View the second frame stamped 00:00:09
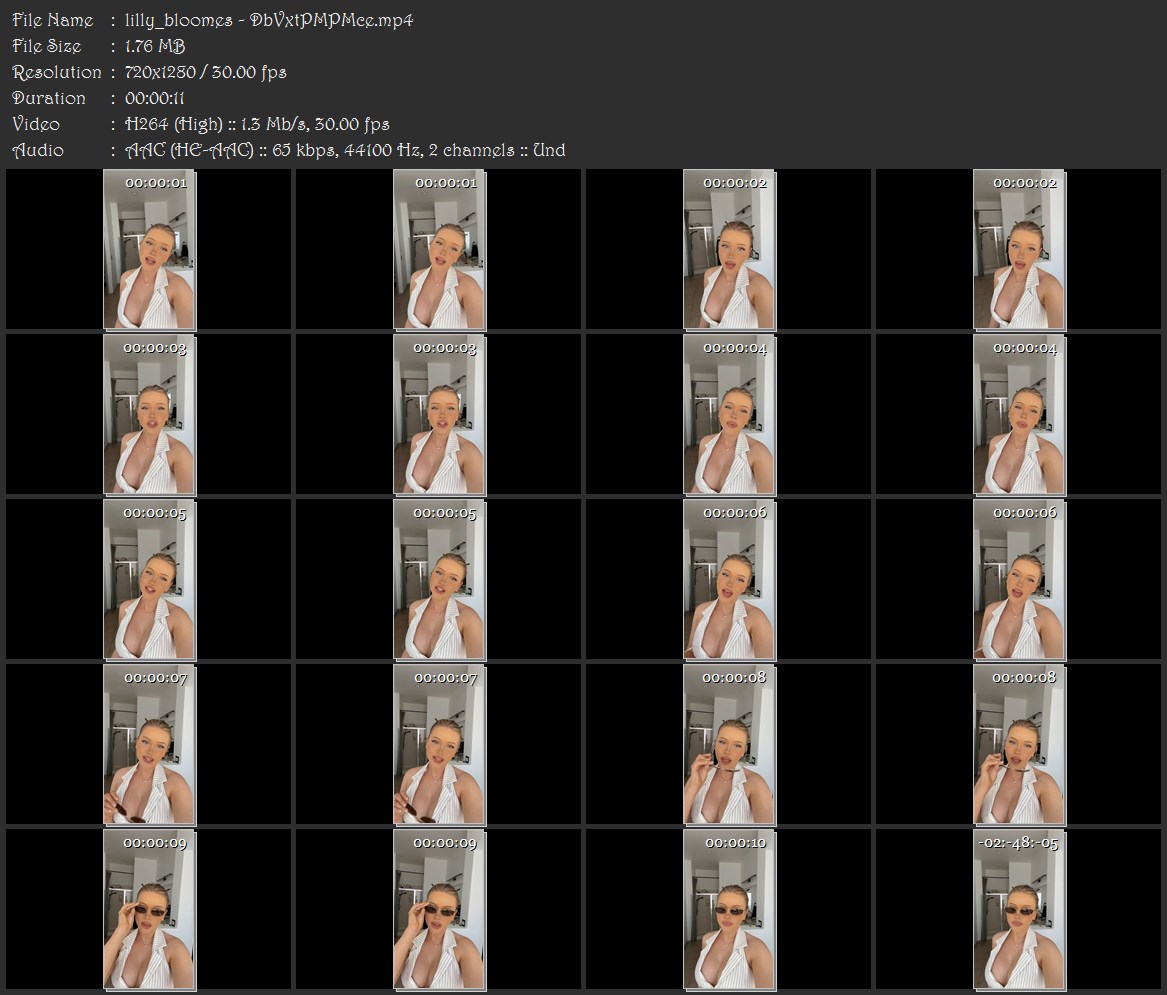Viewport: 1167px width, 995px height. point(439,910)
